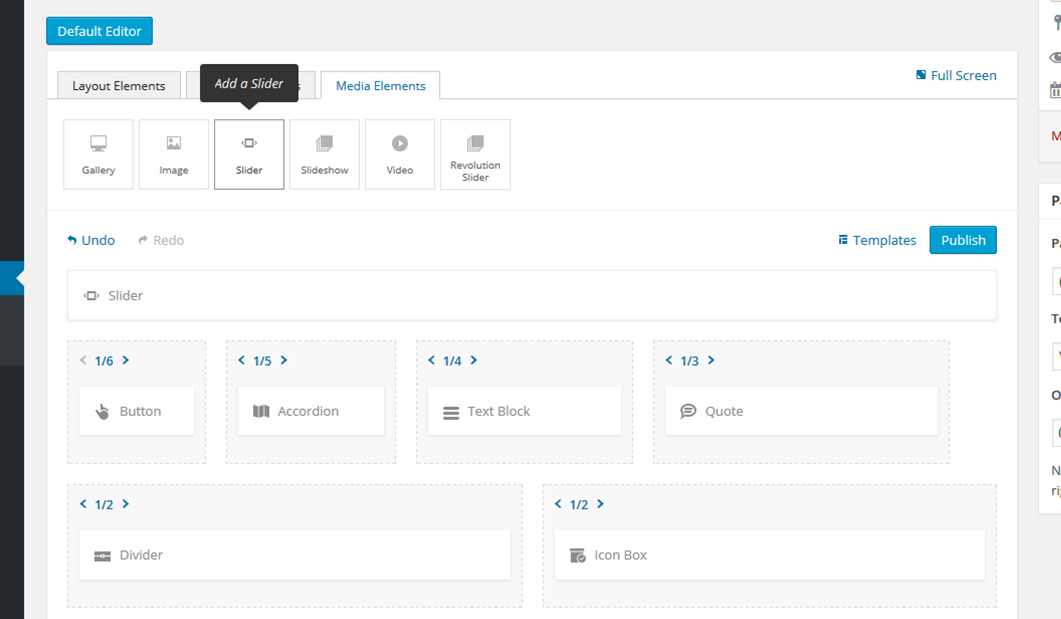Insert a Revolution Slider element
This screenshot has height=619, width=1061.
click(x=476, y=154)
